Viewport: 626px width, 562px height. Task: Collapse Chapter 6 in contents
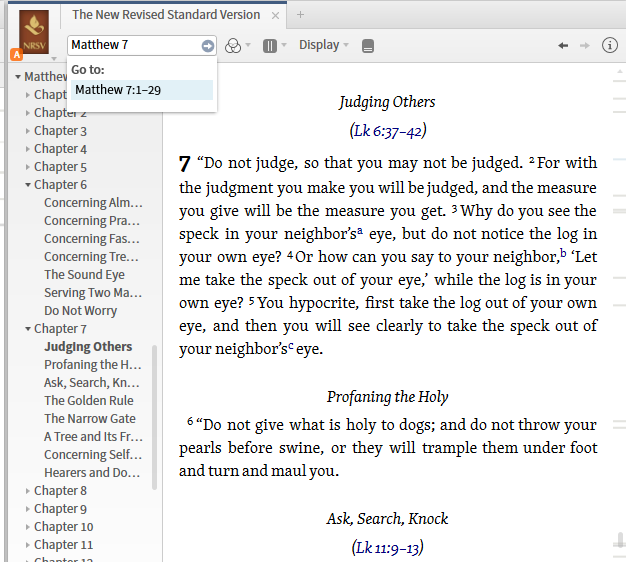[28, 185]
